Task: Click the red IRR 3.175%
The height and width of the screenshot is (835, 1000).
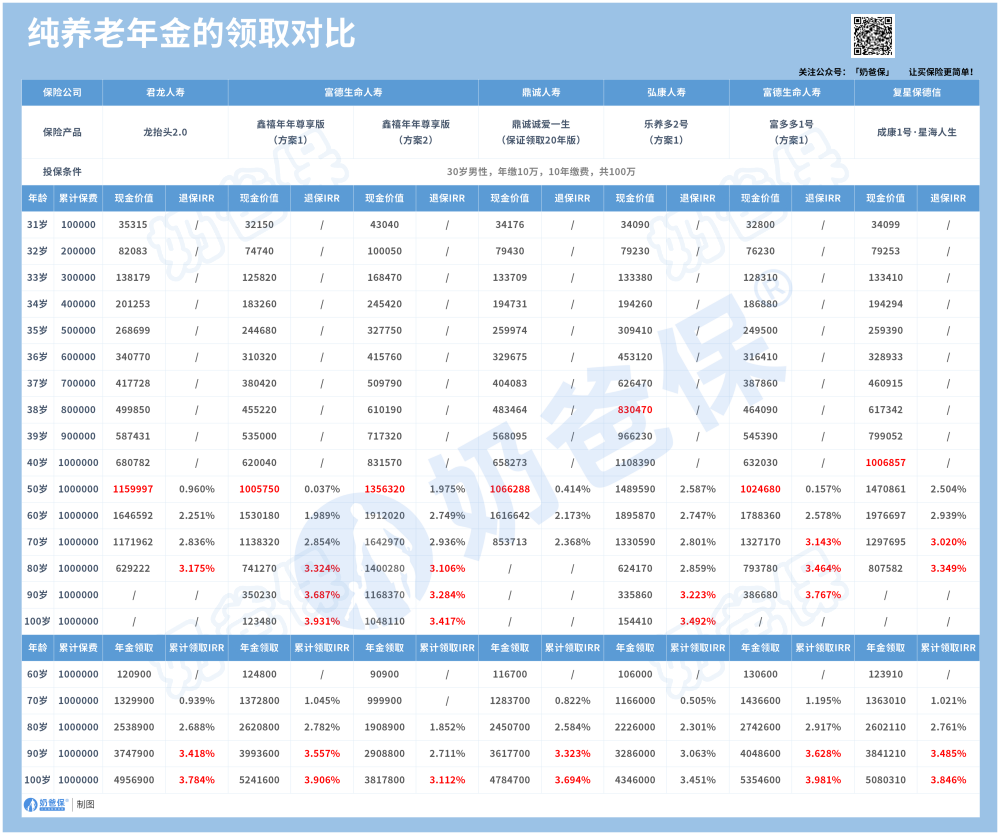Action: coord(196,568)
